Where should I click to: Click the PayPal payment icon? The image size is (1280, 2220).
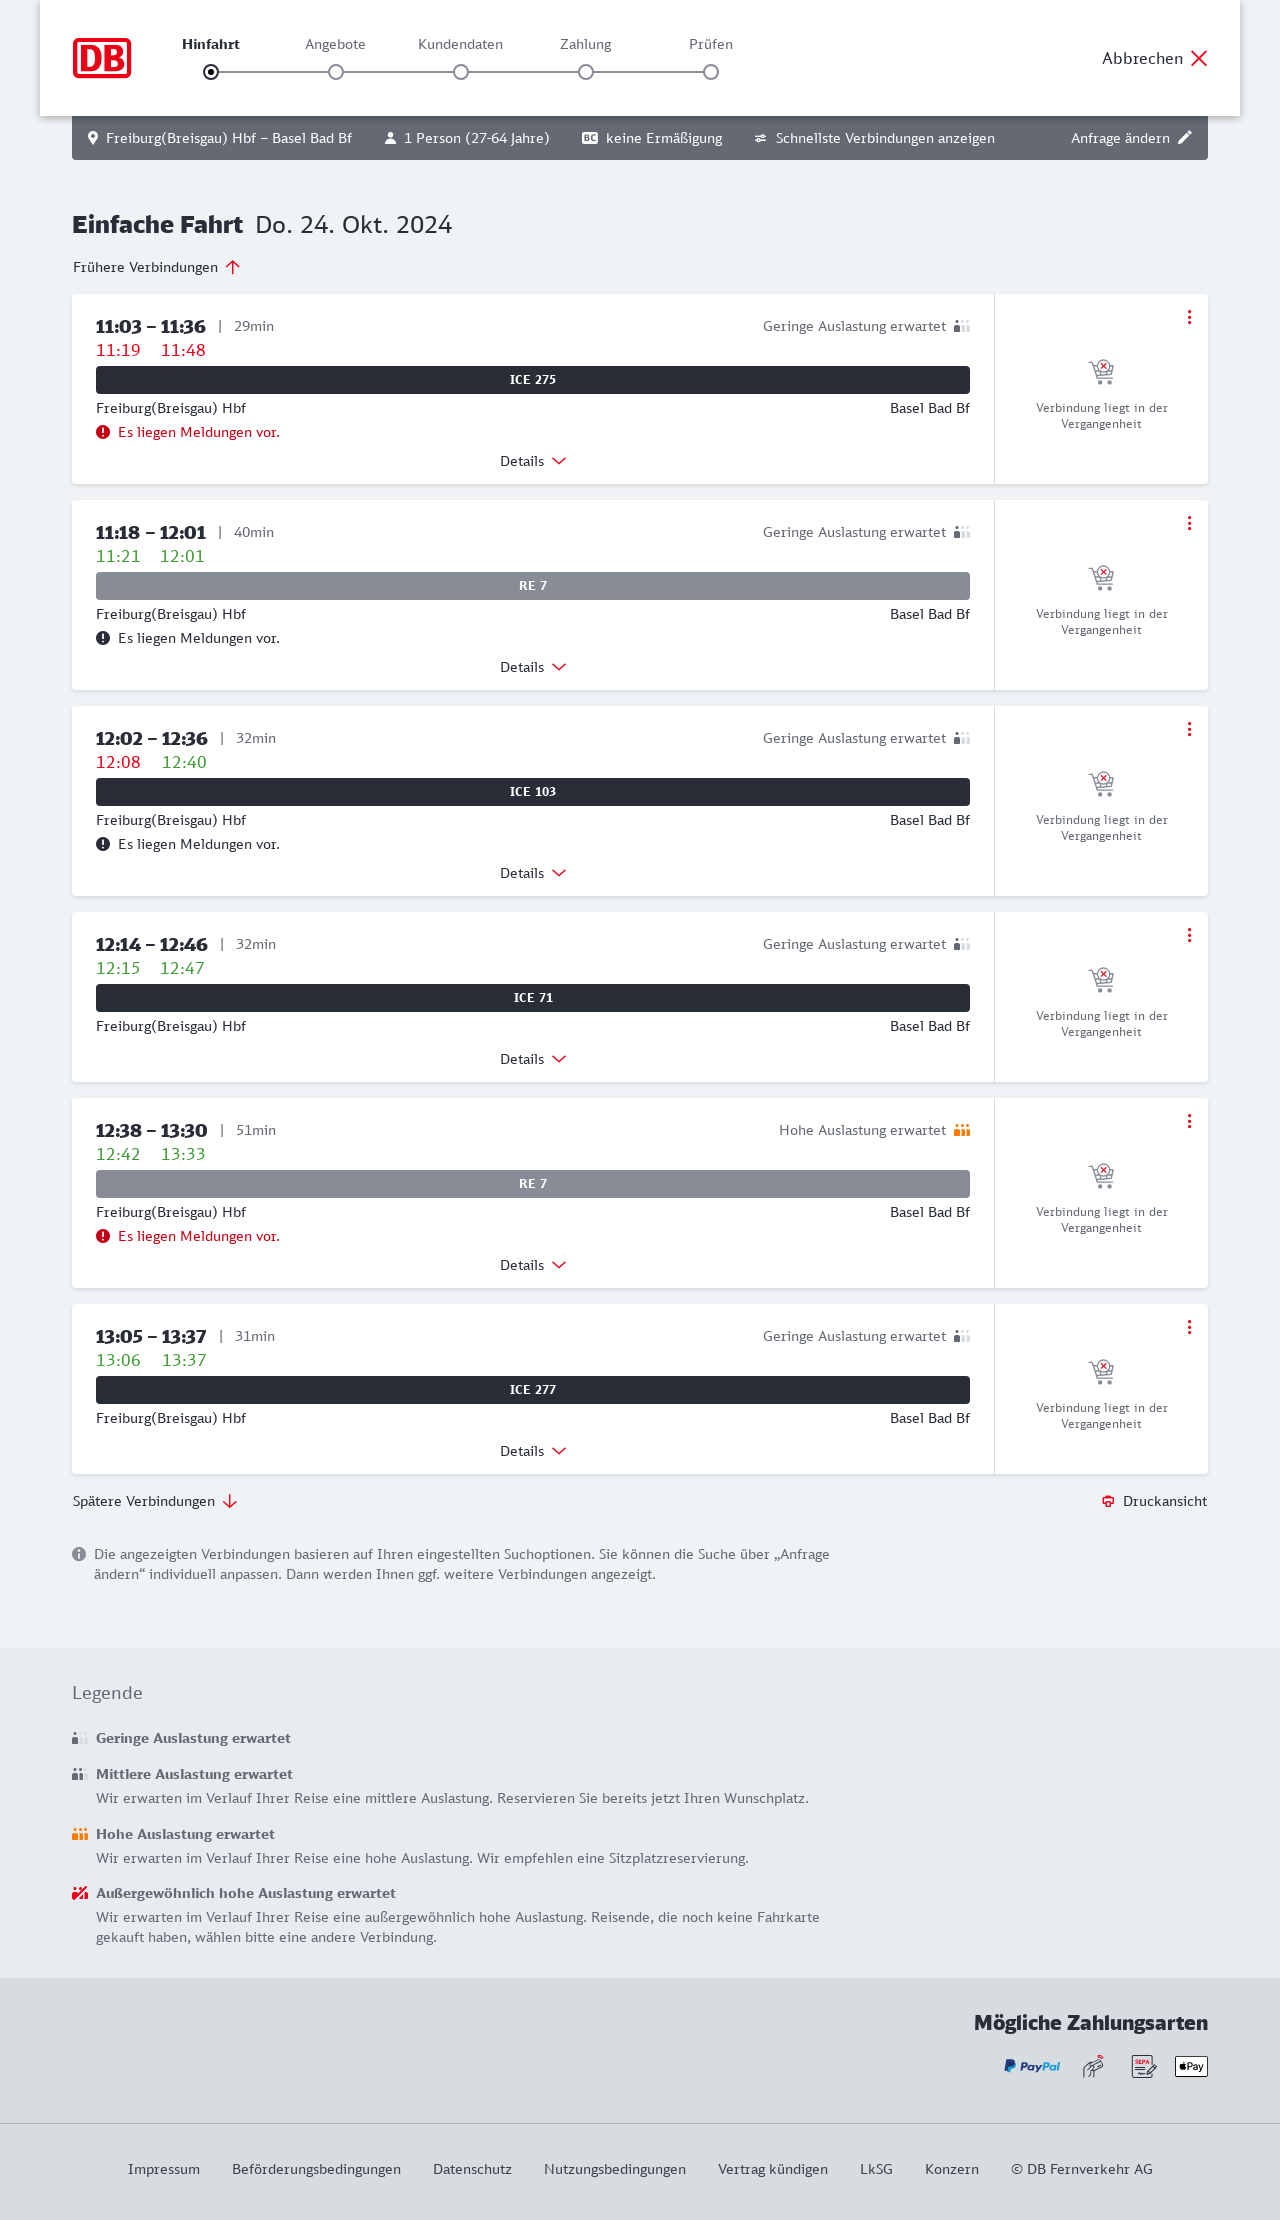tap(1032, 2066)
